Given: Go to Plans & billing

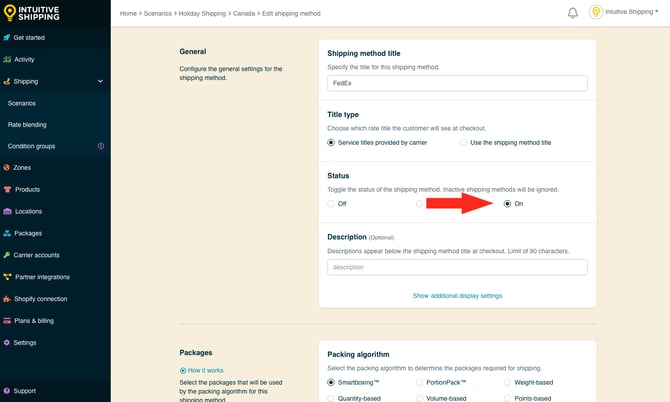Looking at the screenshot, I should (34, 320).
